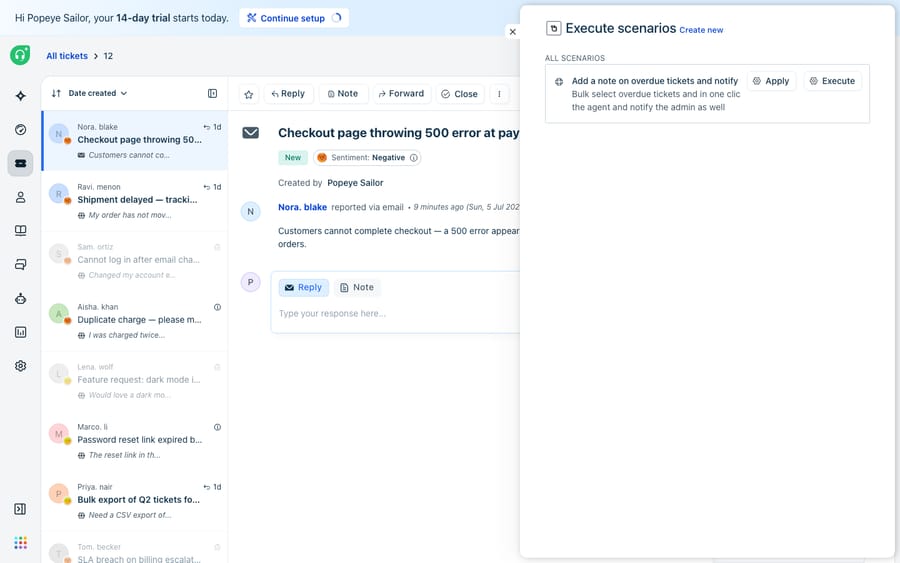Click the New status tag
900x563 pixels.
click(293, 158)
